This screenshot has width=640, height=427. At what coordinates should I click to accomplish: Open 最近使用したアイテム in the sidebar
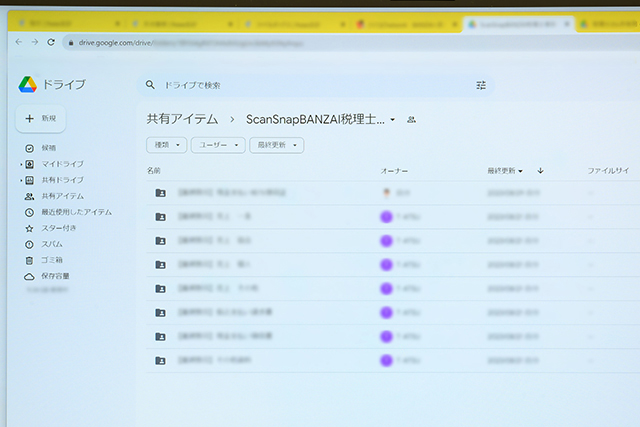pyautogui.click(x=76, y=212)
